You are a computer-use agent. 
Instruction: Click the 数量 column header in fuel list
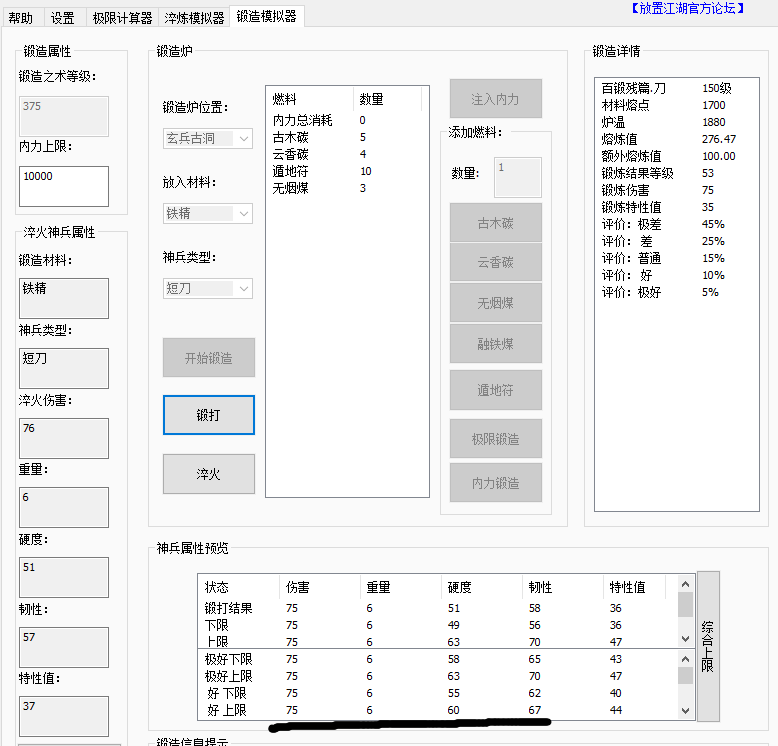(387, 99)
